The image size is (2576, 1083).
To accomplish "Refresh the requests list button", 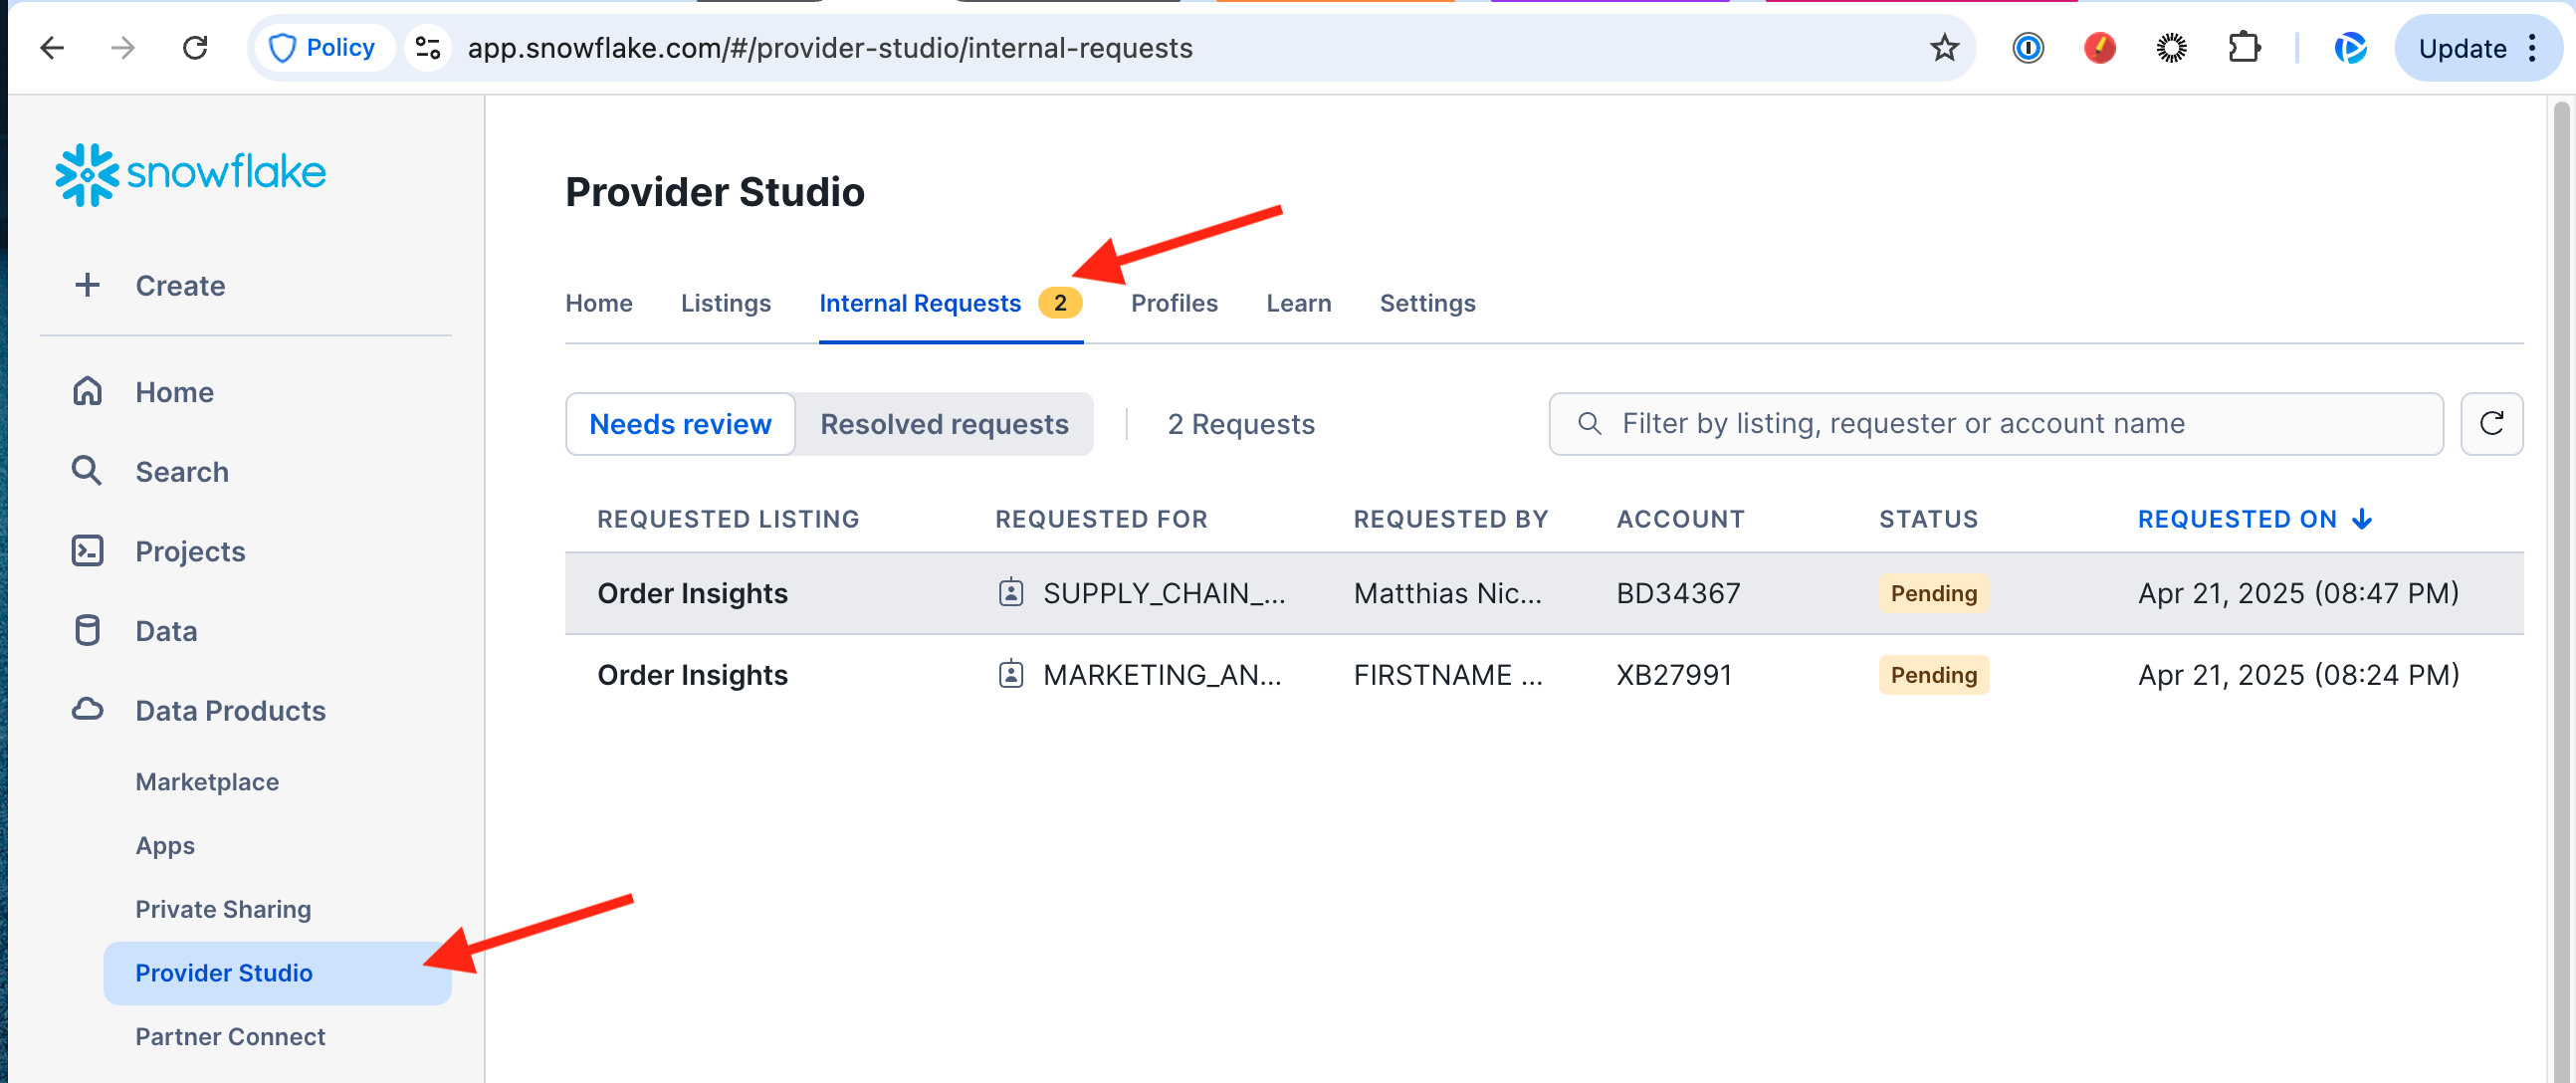I will tap(2491, 424).
